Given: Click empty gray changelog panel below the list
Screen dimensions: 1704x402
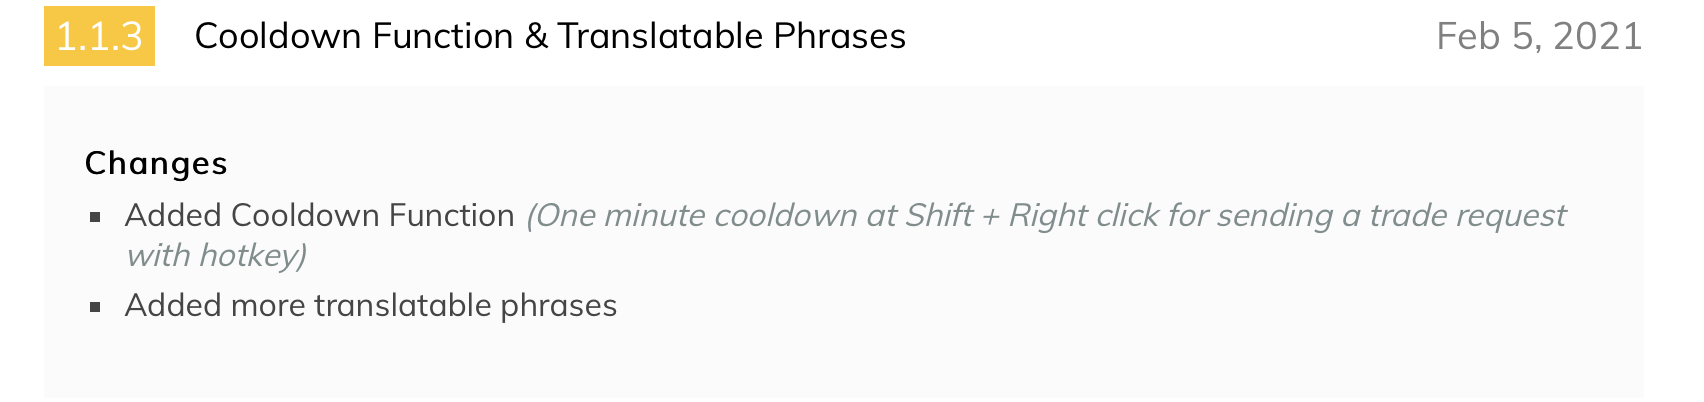Looking at the screenshot, I should [844, 362].
